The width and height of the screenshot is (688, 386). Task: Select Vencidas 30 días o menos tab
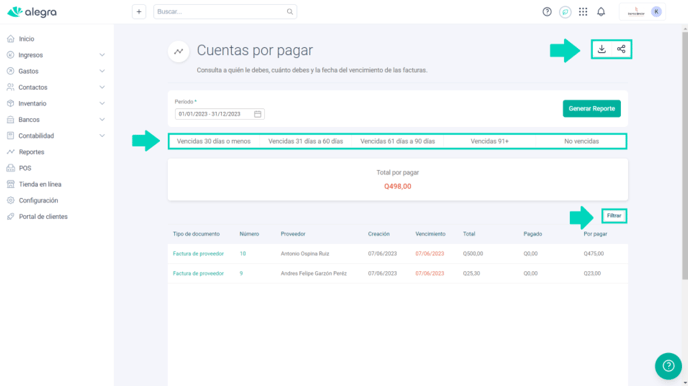(x=214, y=141)
